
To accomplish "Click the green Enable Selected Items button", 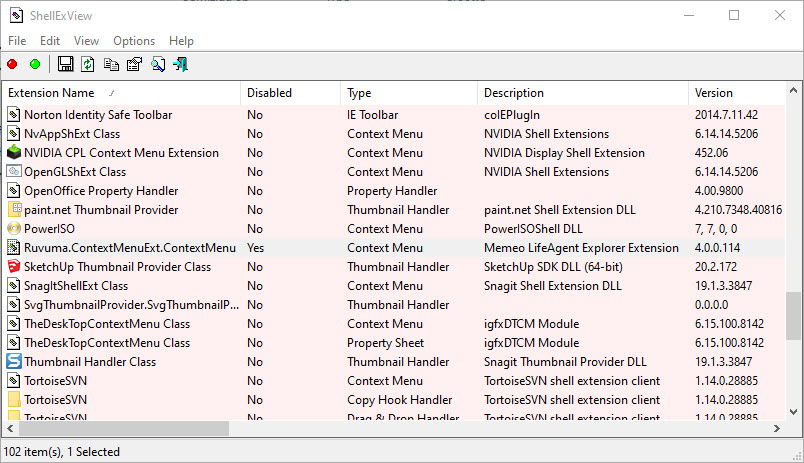I will (x=35, y=64).
